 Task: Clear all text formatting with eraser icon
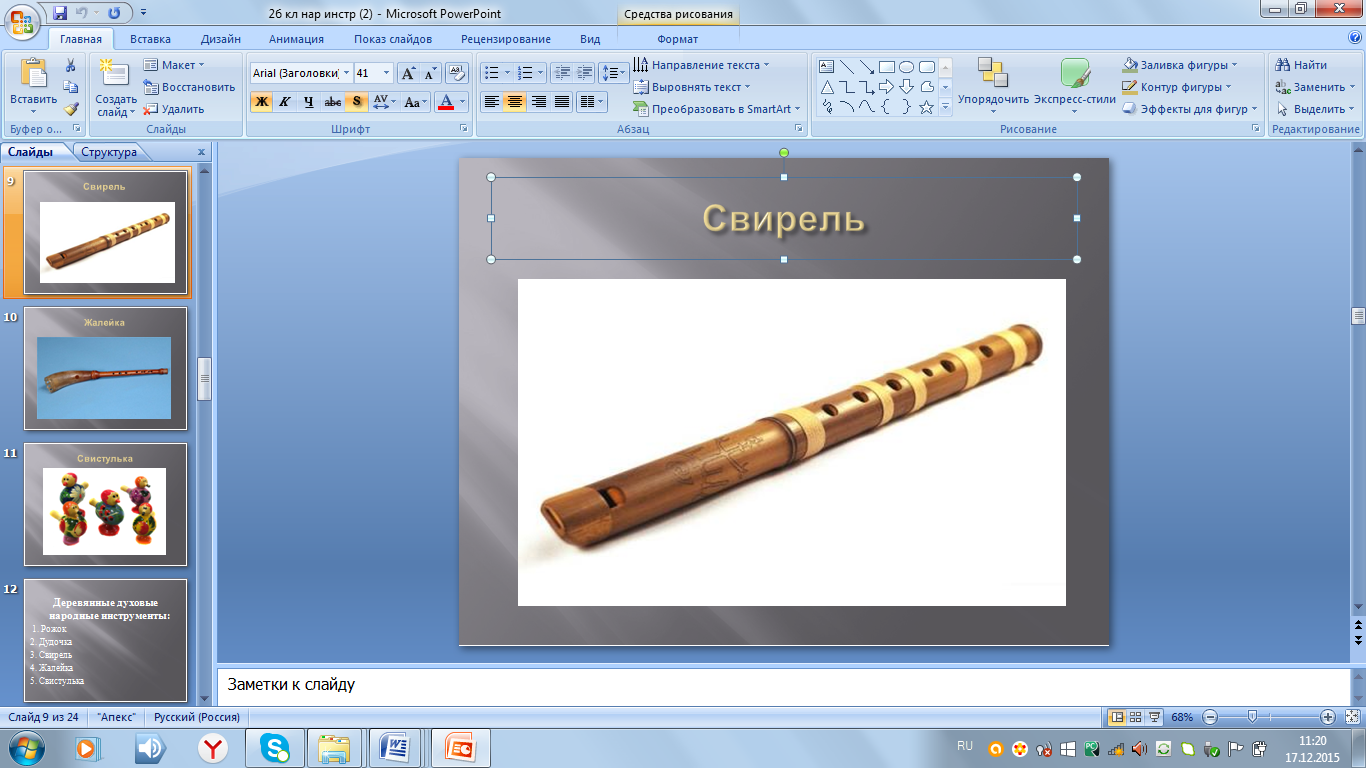[x=457, y=73]
